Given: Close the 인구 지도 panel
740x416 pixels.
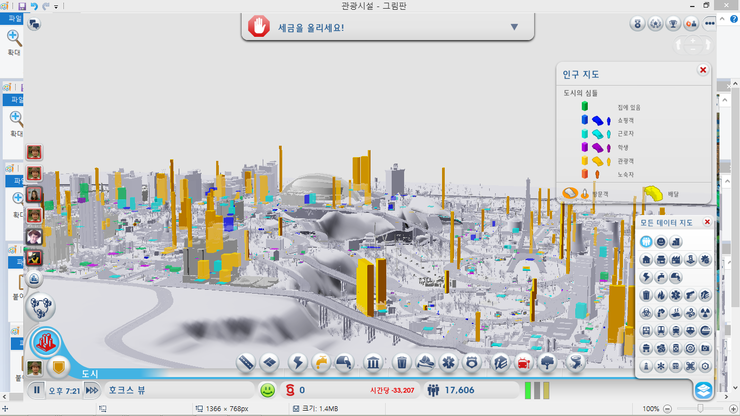Looking at the screenshot, I should tap(703, 70).
